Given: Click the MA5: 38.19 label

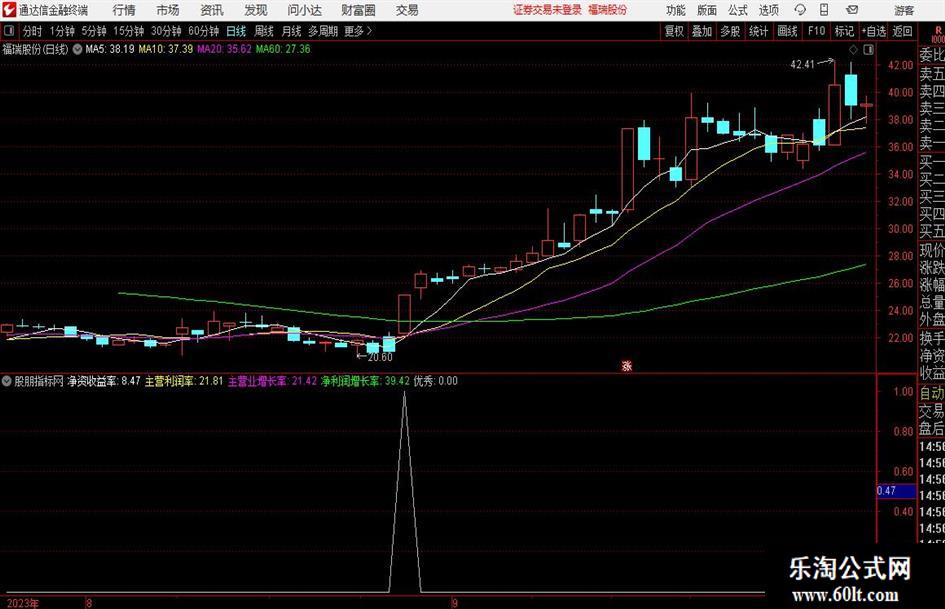Looking at the screenshot, I should pos(110,49).
